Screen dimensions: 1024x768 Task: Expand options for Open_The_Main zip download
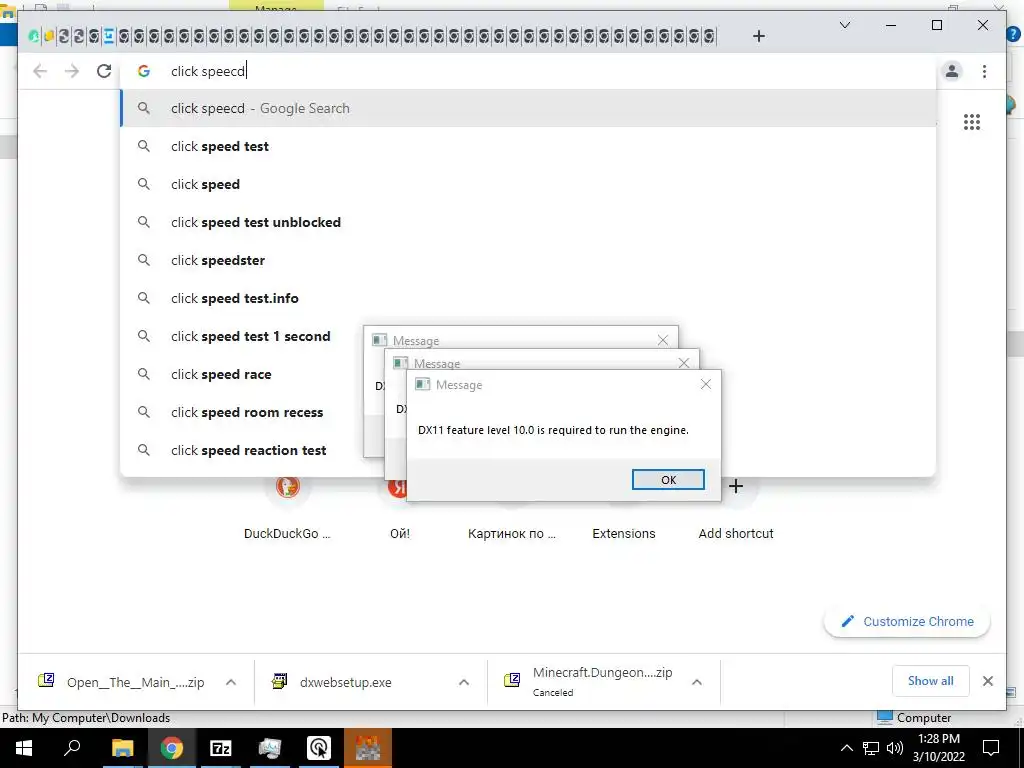tap(231, 682)
